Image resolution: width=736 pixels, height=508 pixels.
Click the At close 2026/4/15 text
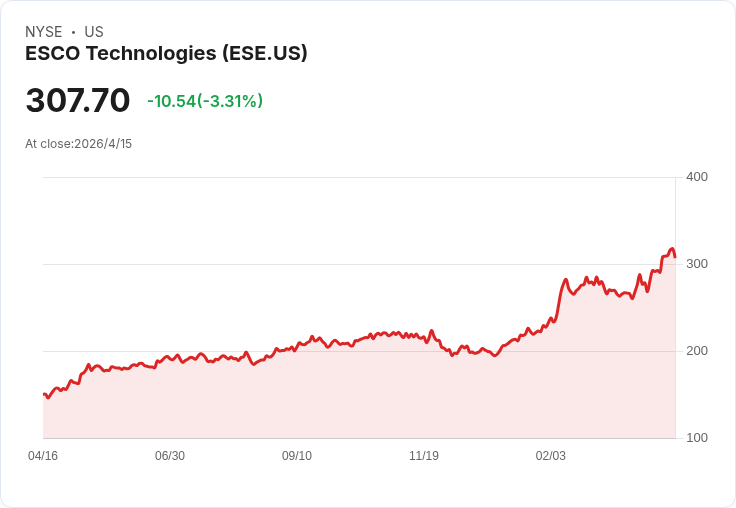coord(79,144)
